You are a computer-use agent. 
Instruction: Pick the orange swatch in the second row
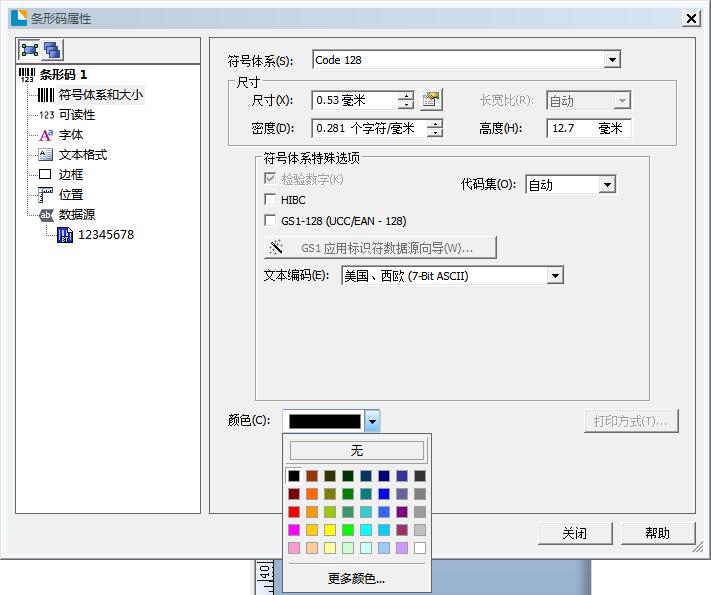312,494
